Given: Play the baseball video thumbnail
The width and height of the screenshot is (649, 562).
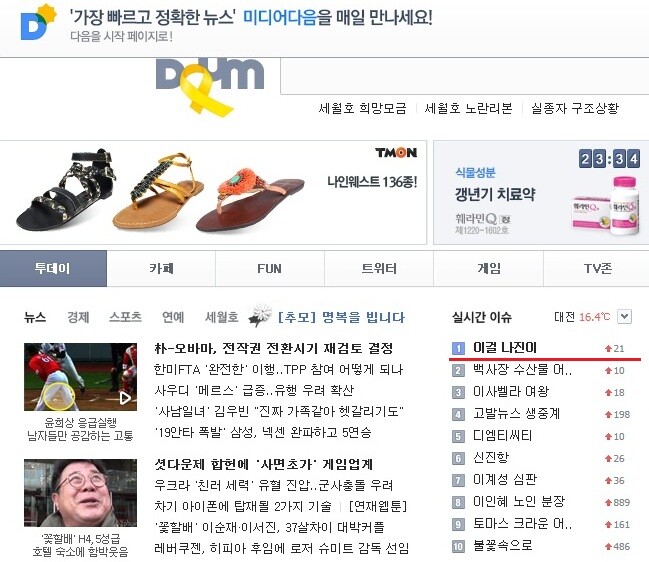Looking at the screenshot, I should [80, 377].
